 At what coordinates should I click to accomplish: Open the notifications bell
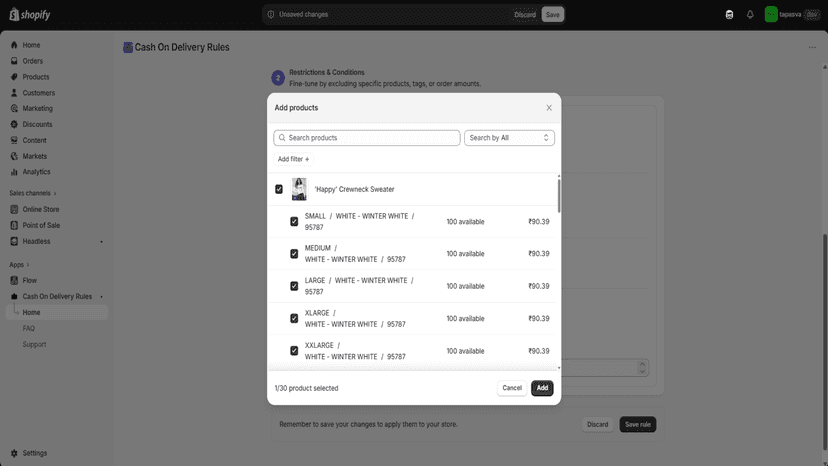pyautogui.click(x=750, y=14)
